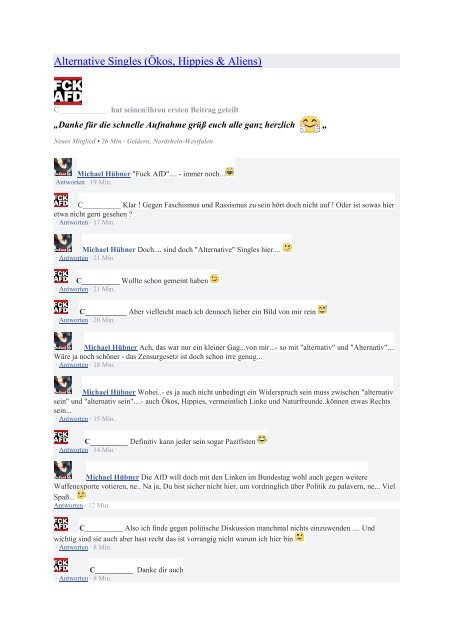This screenshot has height=640, width=452.
Task: Click Antworten under the 19 Min. comment
Action: click(x=70, y=182)
